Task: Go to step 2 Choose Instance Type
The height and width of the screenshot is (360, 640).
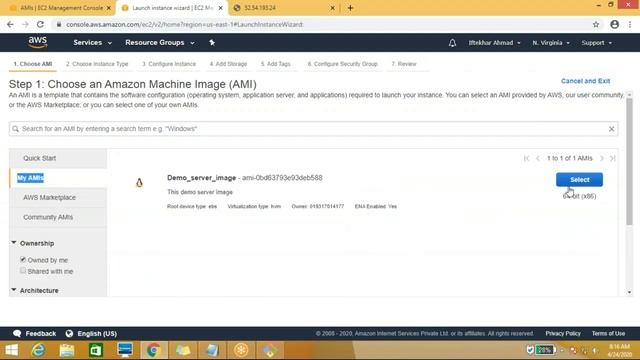Action: pos(97,64)
